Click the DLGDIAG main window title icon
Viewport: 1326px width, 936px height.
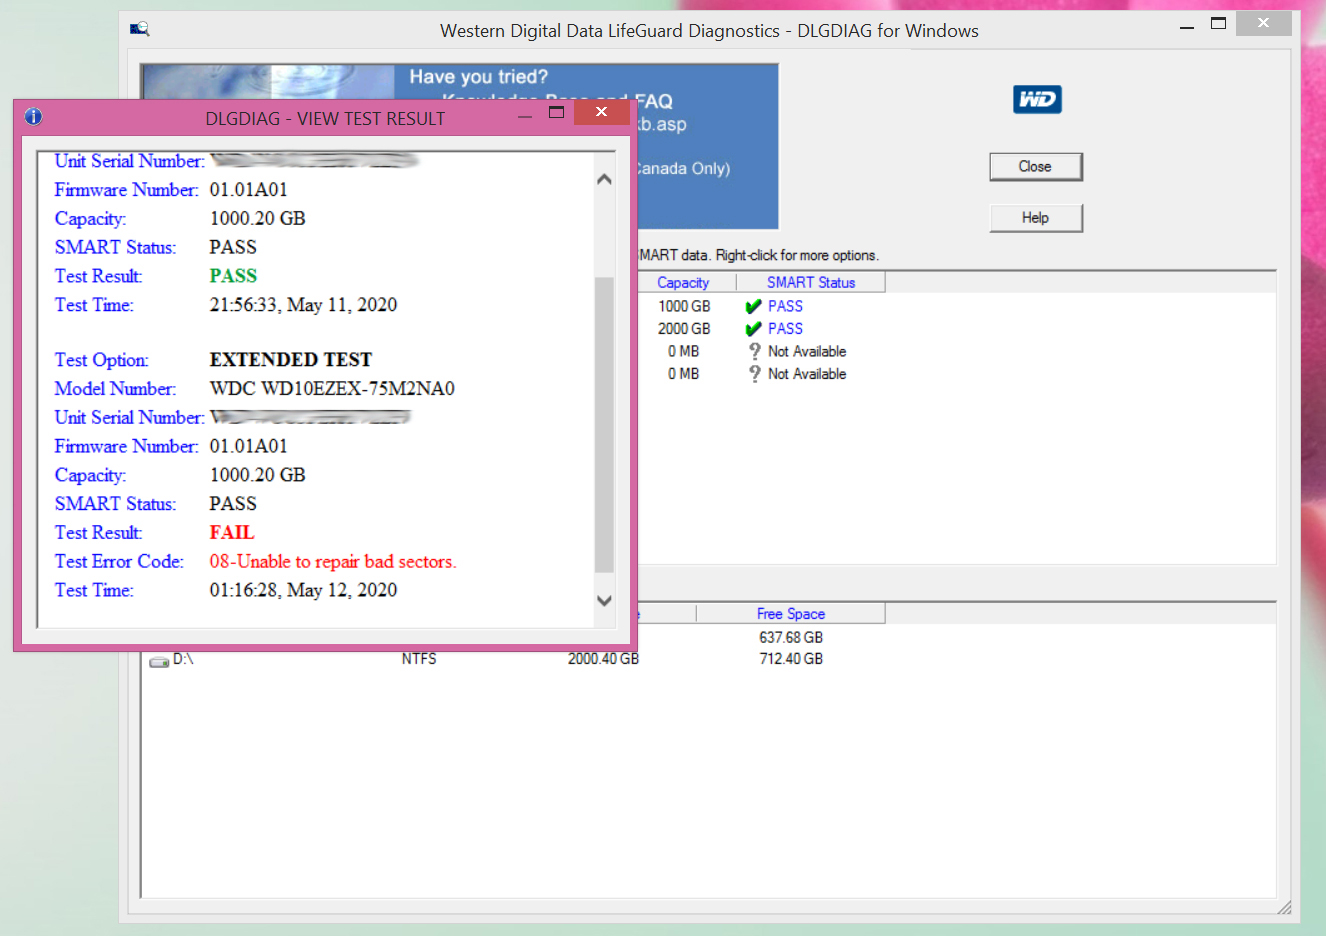coord(140,29)
